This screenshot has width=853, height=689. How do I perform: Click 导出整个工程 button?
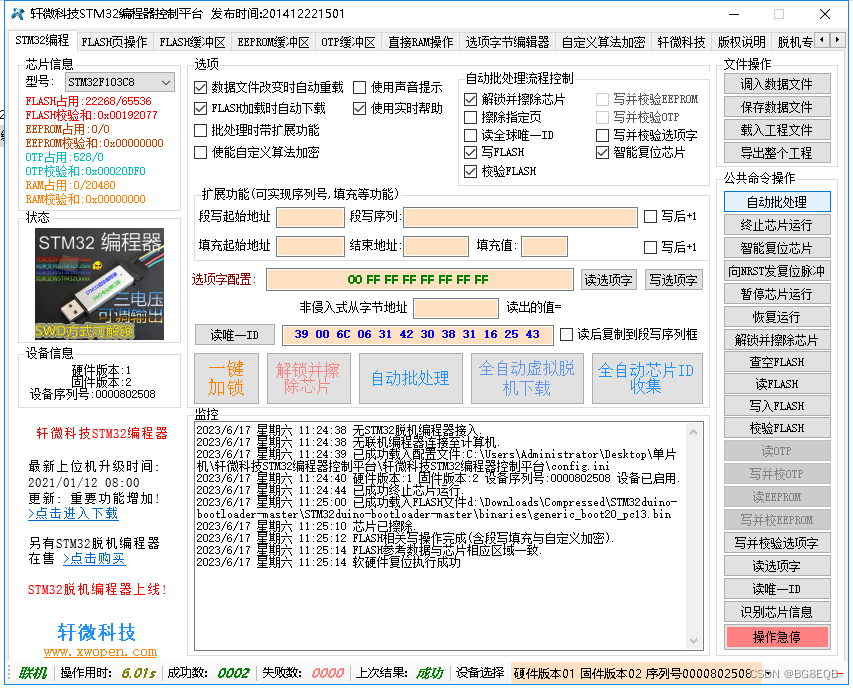pyautogui.click(x=777, y=153)
